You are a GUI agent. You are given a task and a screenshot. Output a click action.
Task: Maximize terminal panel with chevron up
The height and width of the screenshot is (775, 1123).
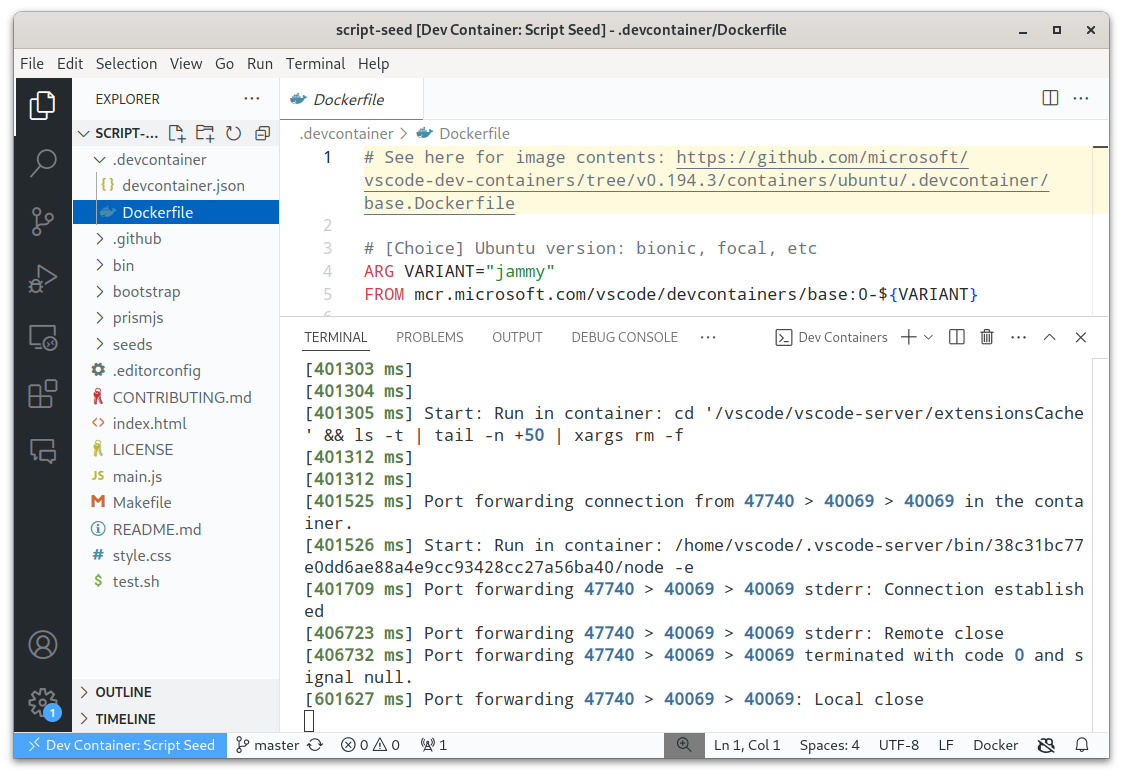click(1049, 337)
